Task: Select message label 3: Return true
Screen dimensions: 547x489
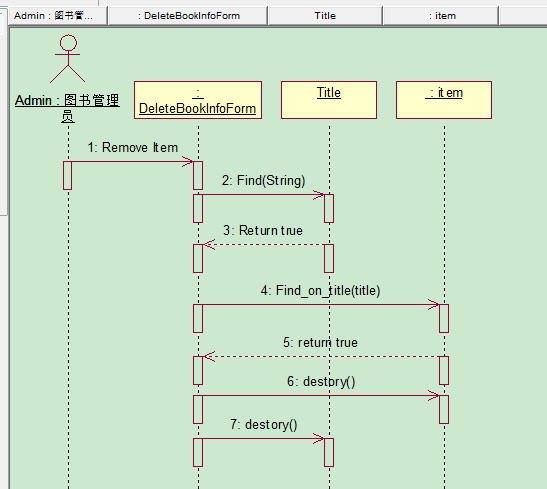Action: (263, 231)
